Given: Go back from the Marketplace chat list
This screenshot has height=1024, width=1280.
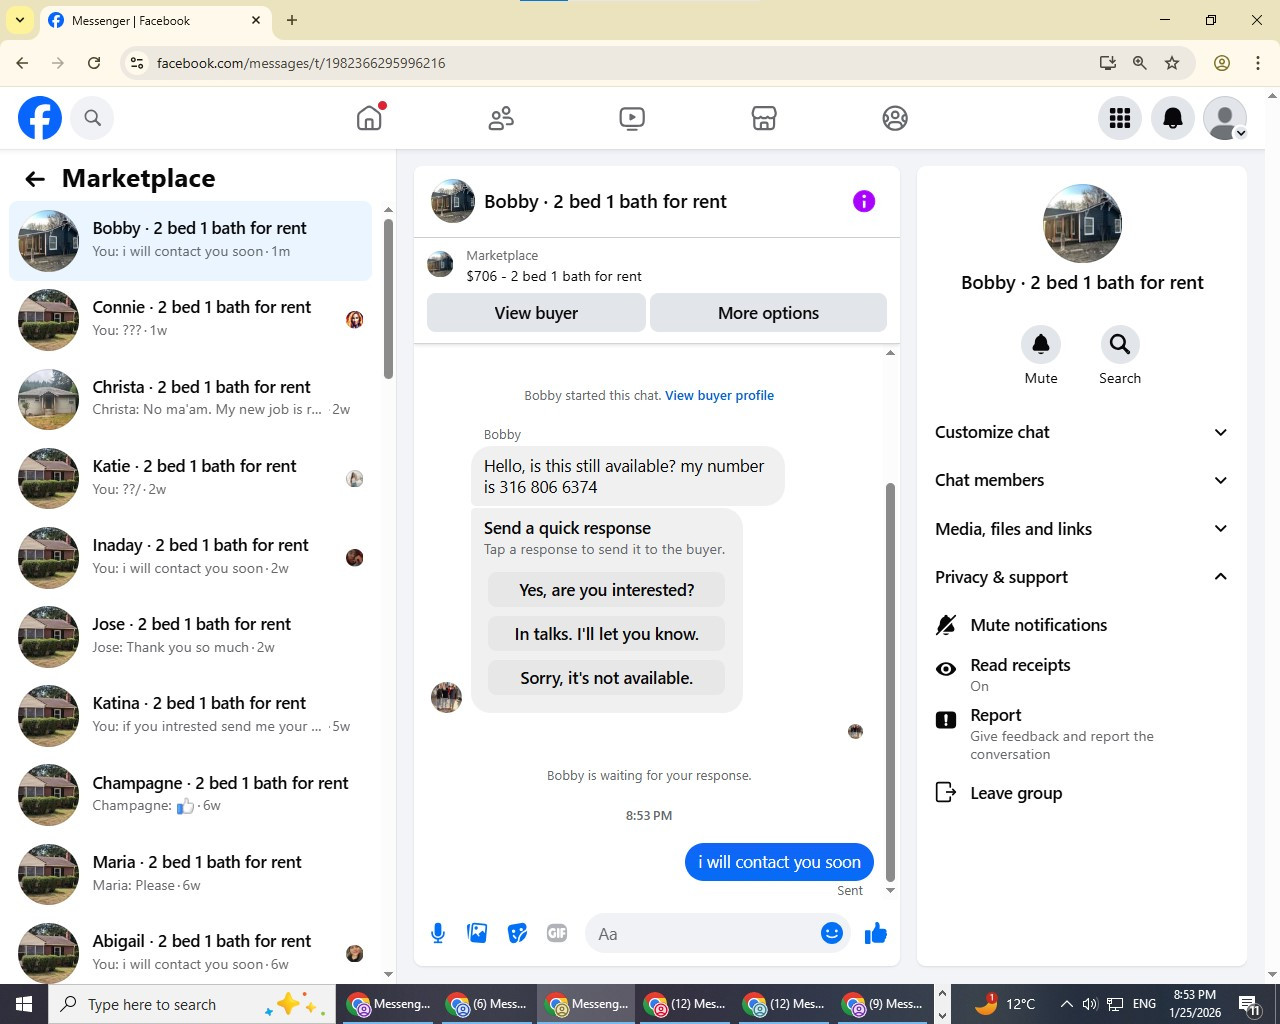Looking at the screenshot, I should coord(35,179).
